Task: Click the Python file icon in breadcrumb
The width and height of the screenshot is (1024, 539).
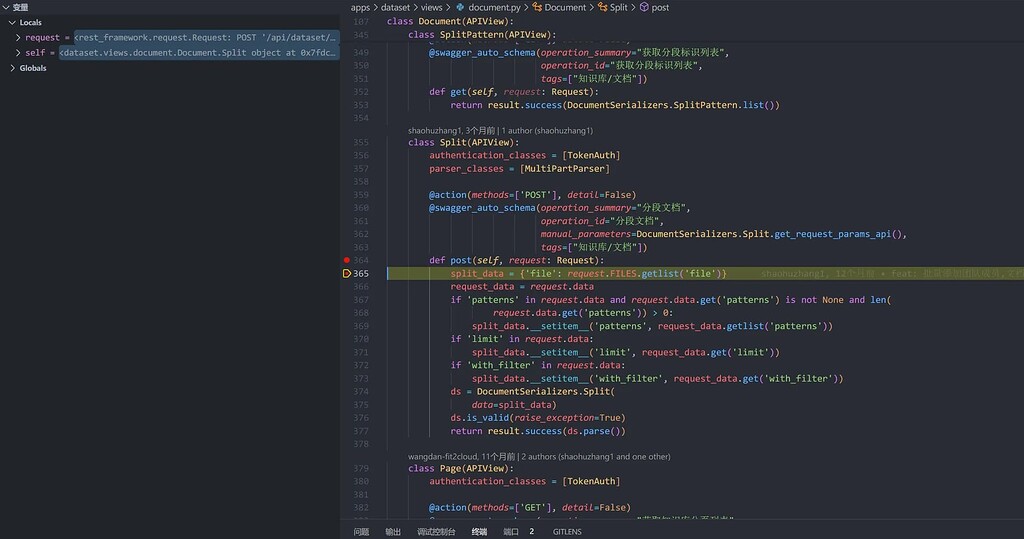Action: coord(460,7)
